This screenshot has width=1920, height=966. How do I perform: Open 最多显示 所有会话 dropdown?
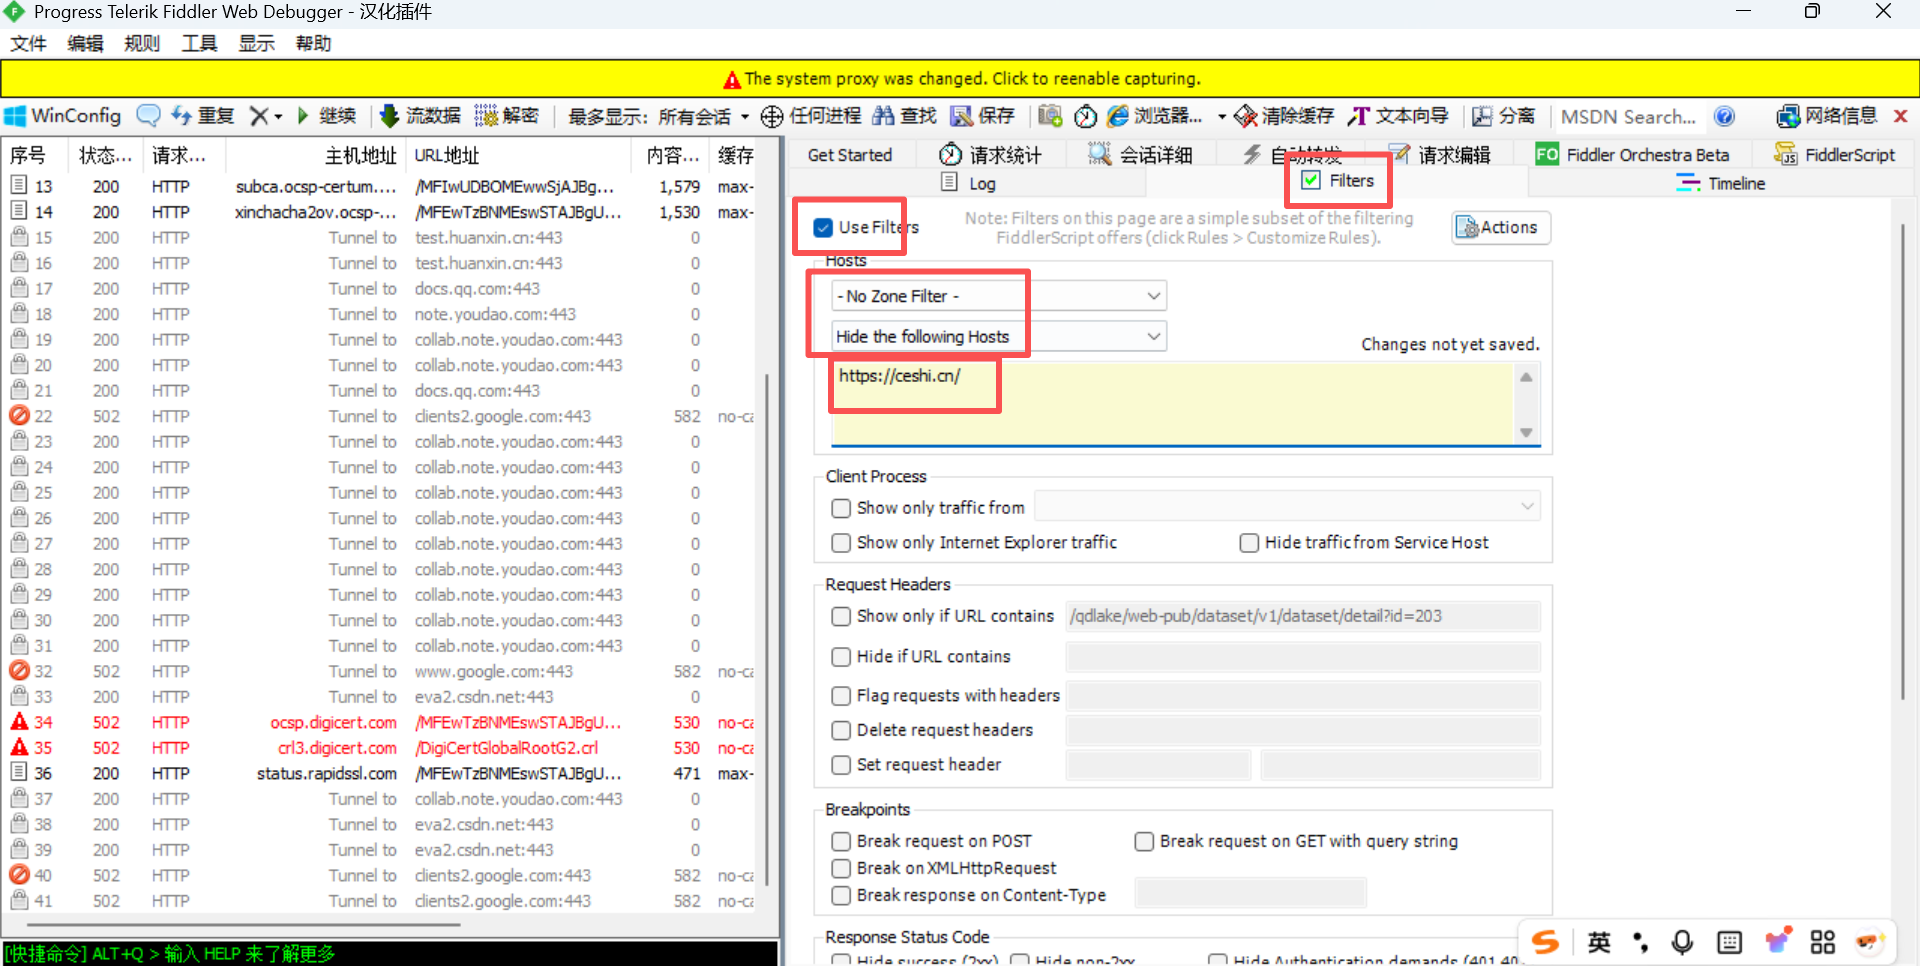pyautogui.click(x=659, y=116)
